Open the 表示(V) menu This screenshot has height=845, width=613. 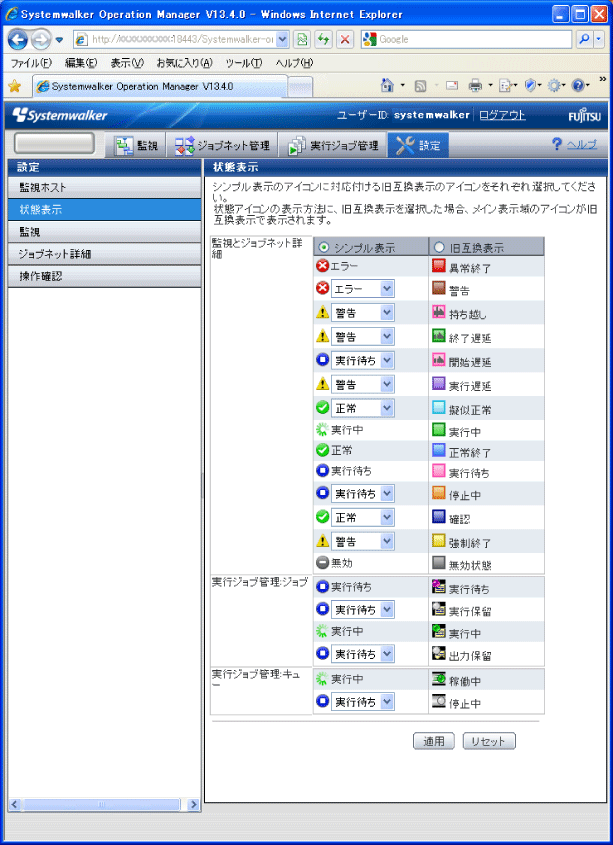[127, 63]
